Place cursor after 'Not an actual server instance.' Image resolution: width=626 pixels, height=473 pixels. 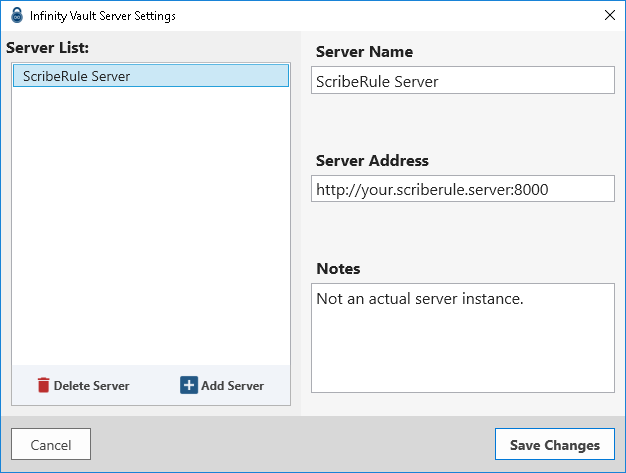(526, 299)
